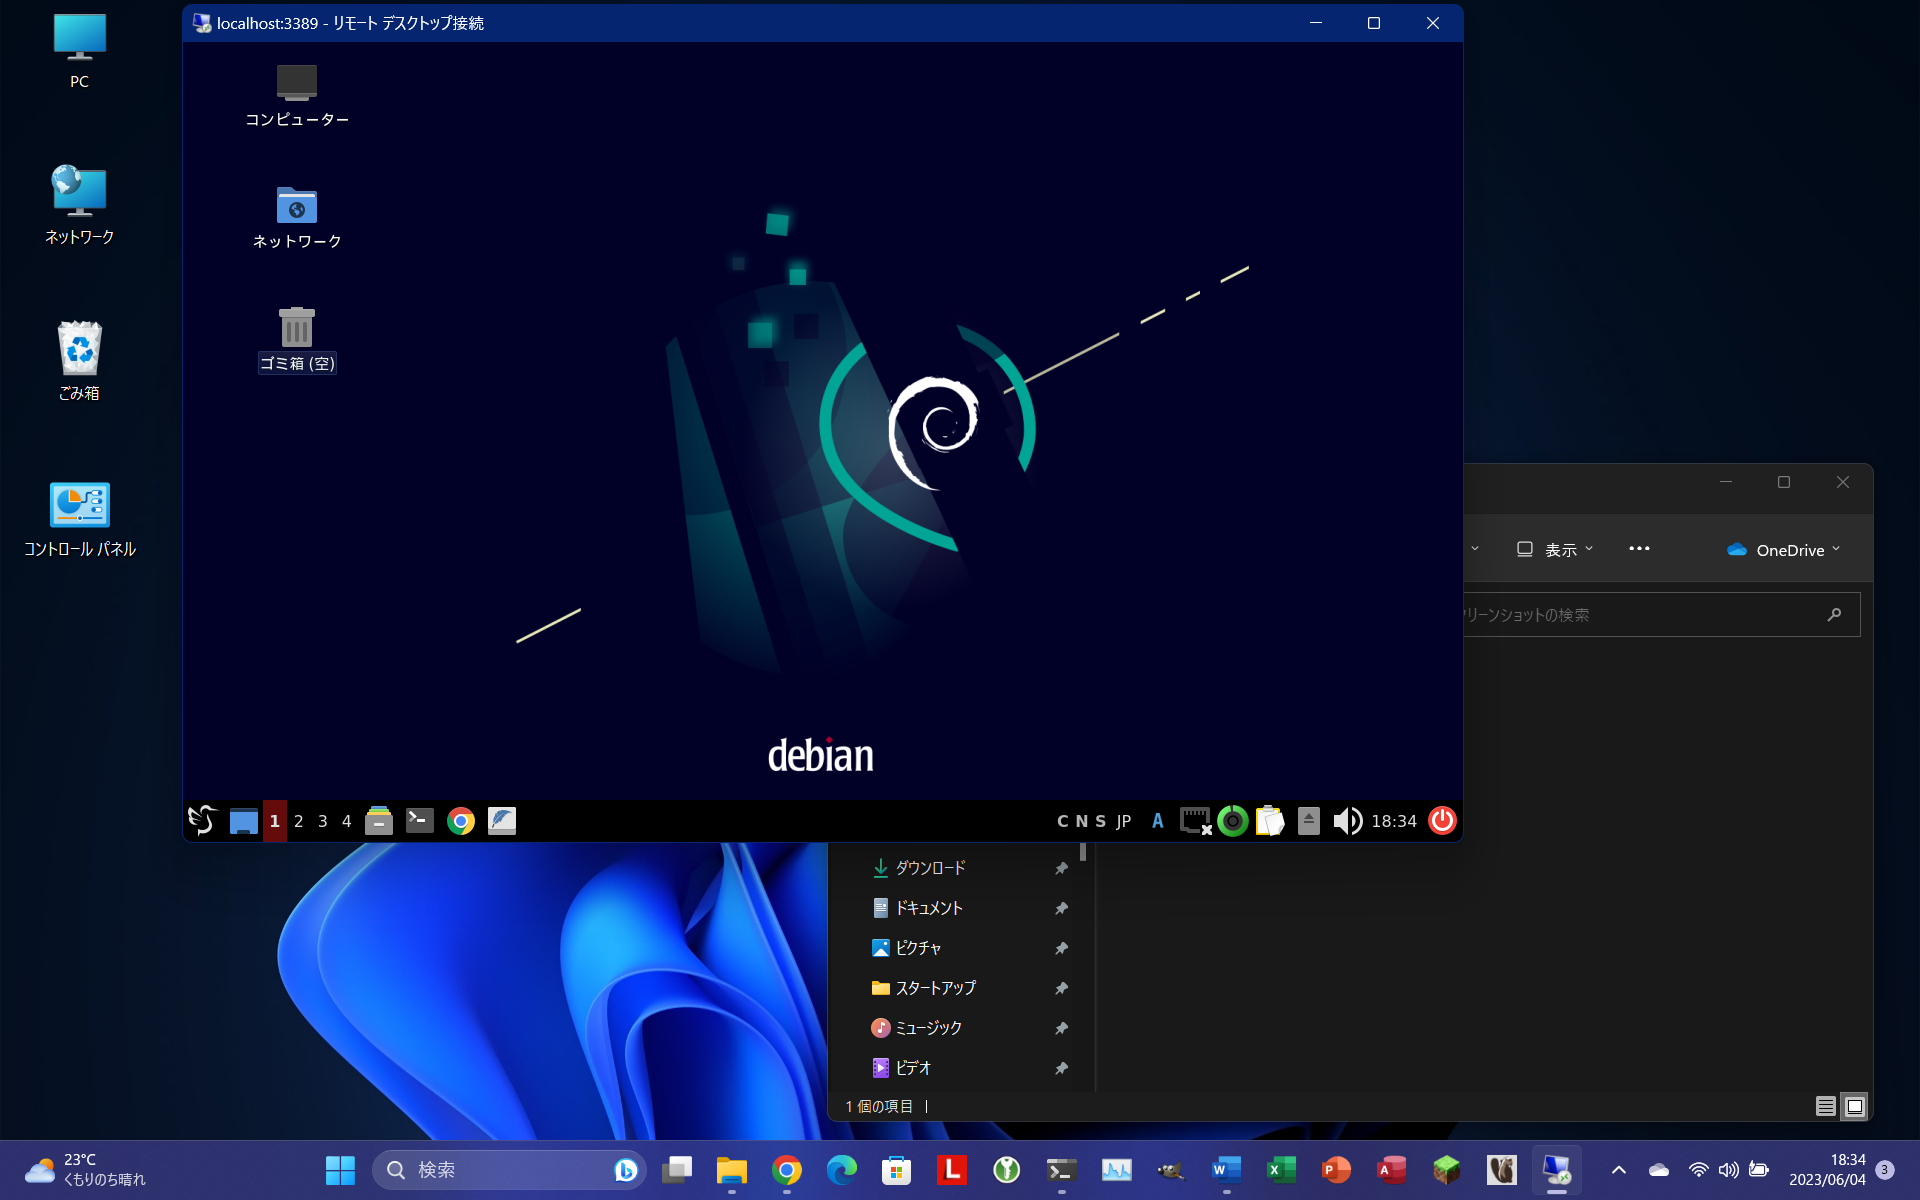Switch to workspace 2 on the Debian panel
This screenshot has width=1920, height=1200.
[299, 820]
